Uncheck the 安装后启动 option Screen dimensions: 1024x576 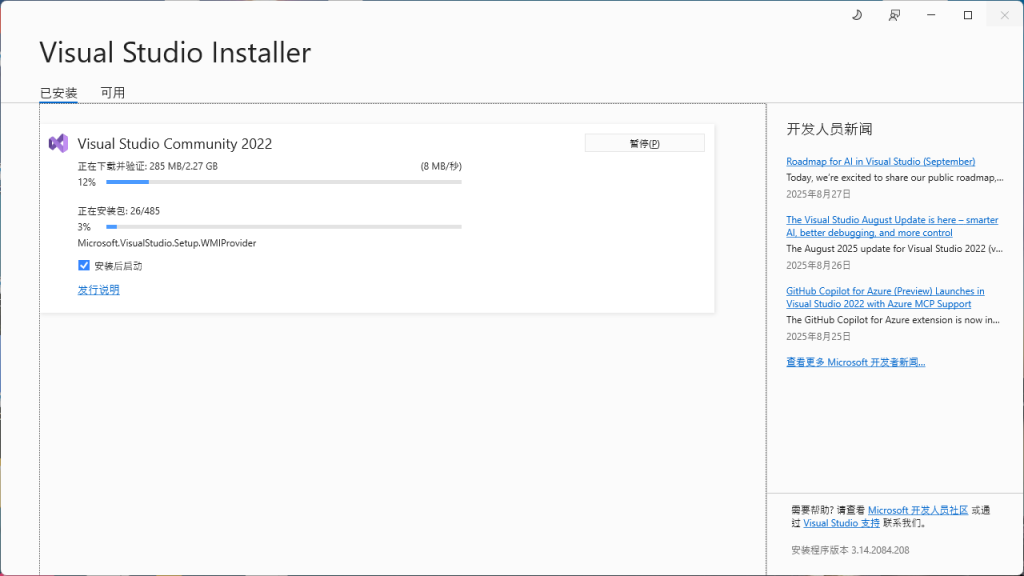(83, 265)
